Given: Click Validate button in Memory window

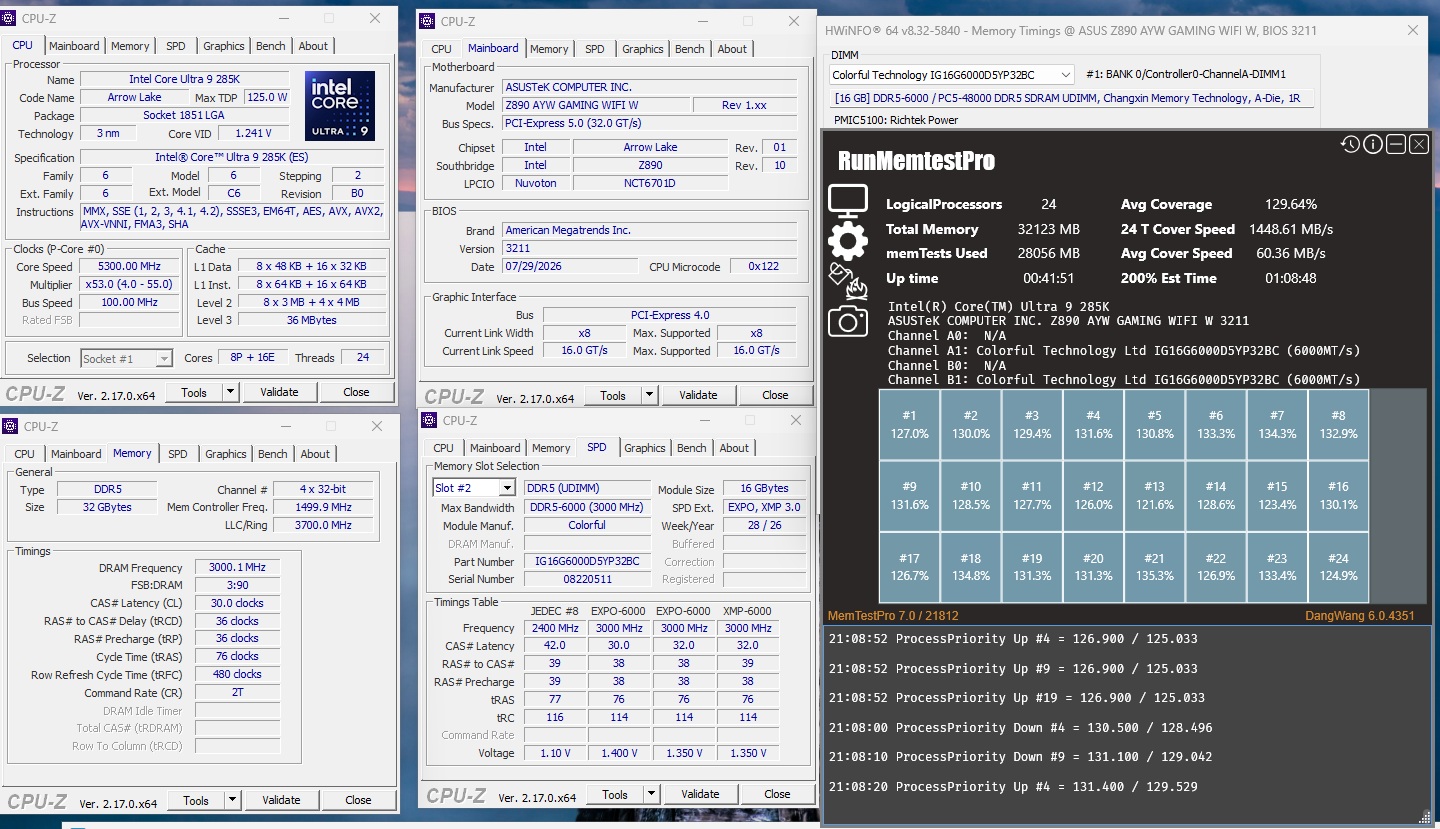Looking at the screenshot, I should [x=282, y=800].
